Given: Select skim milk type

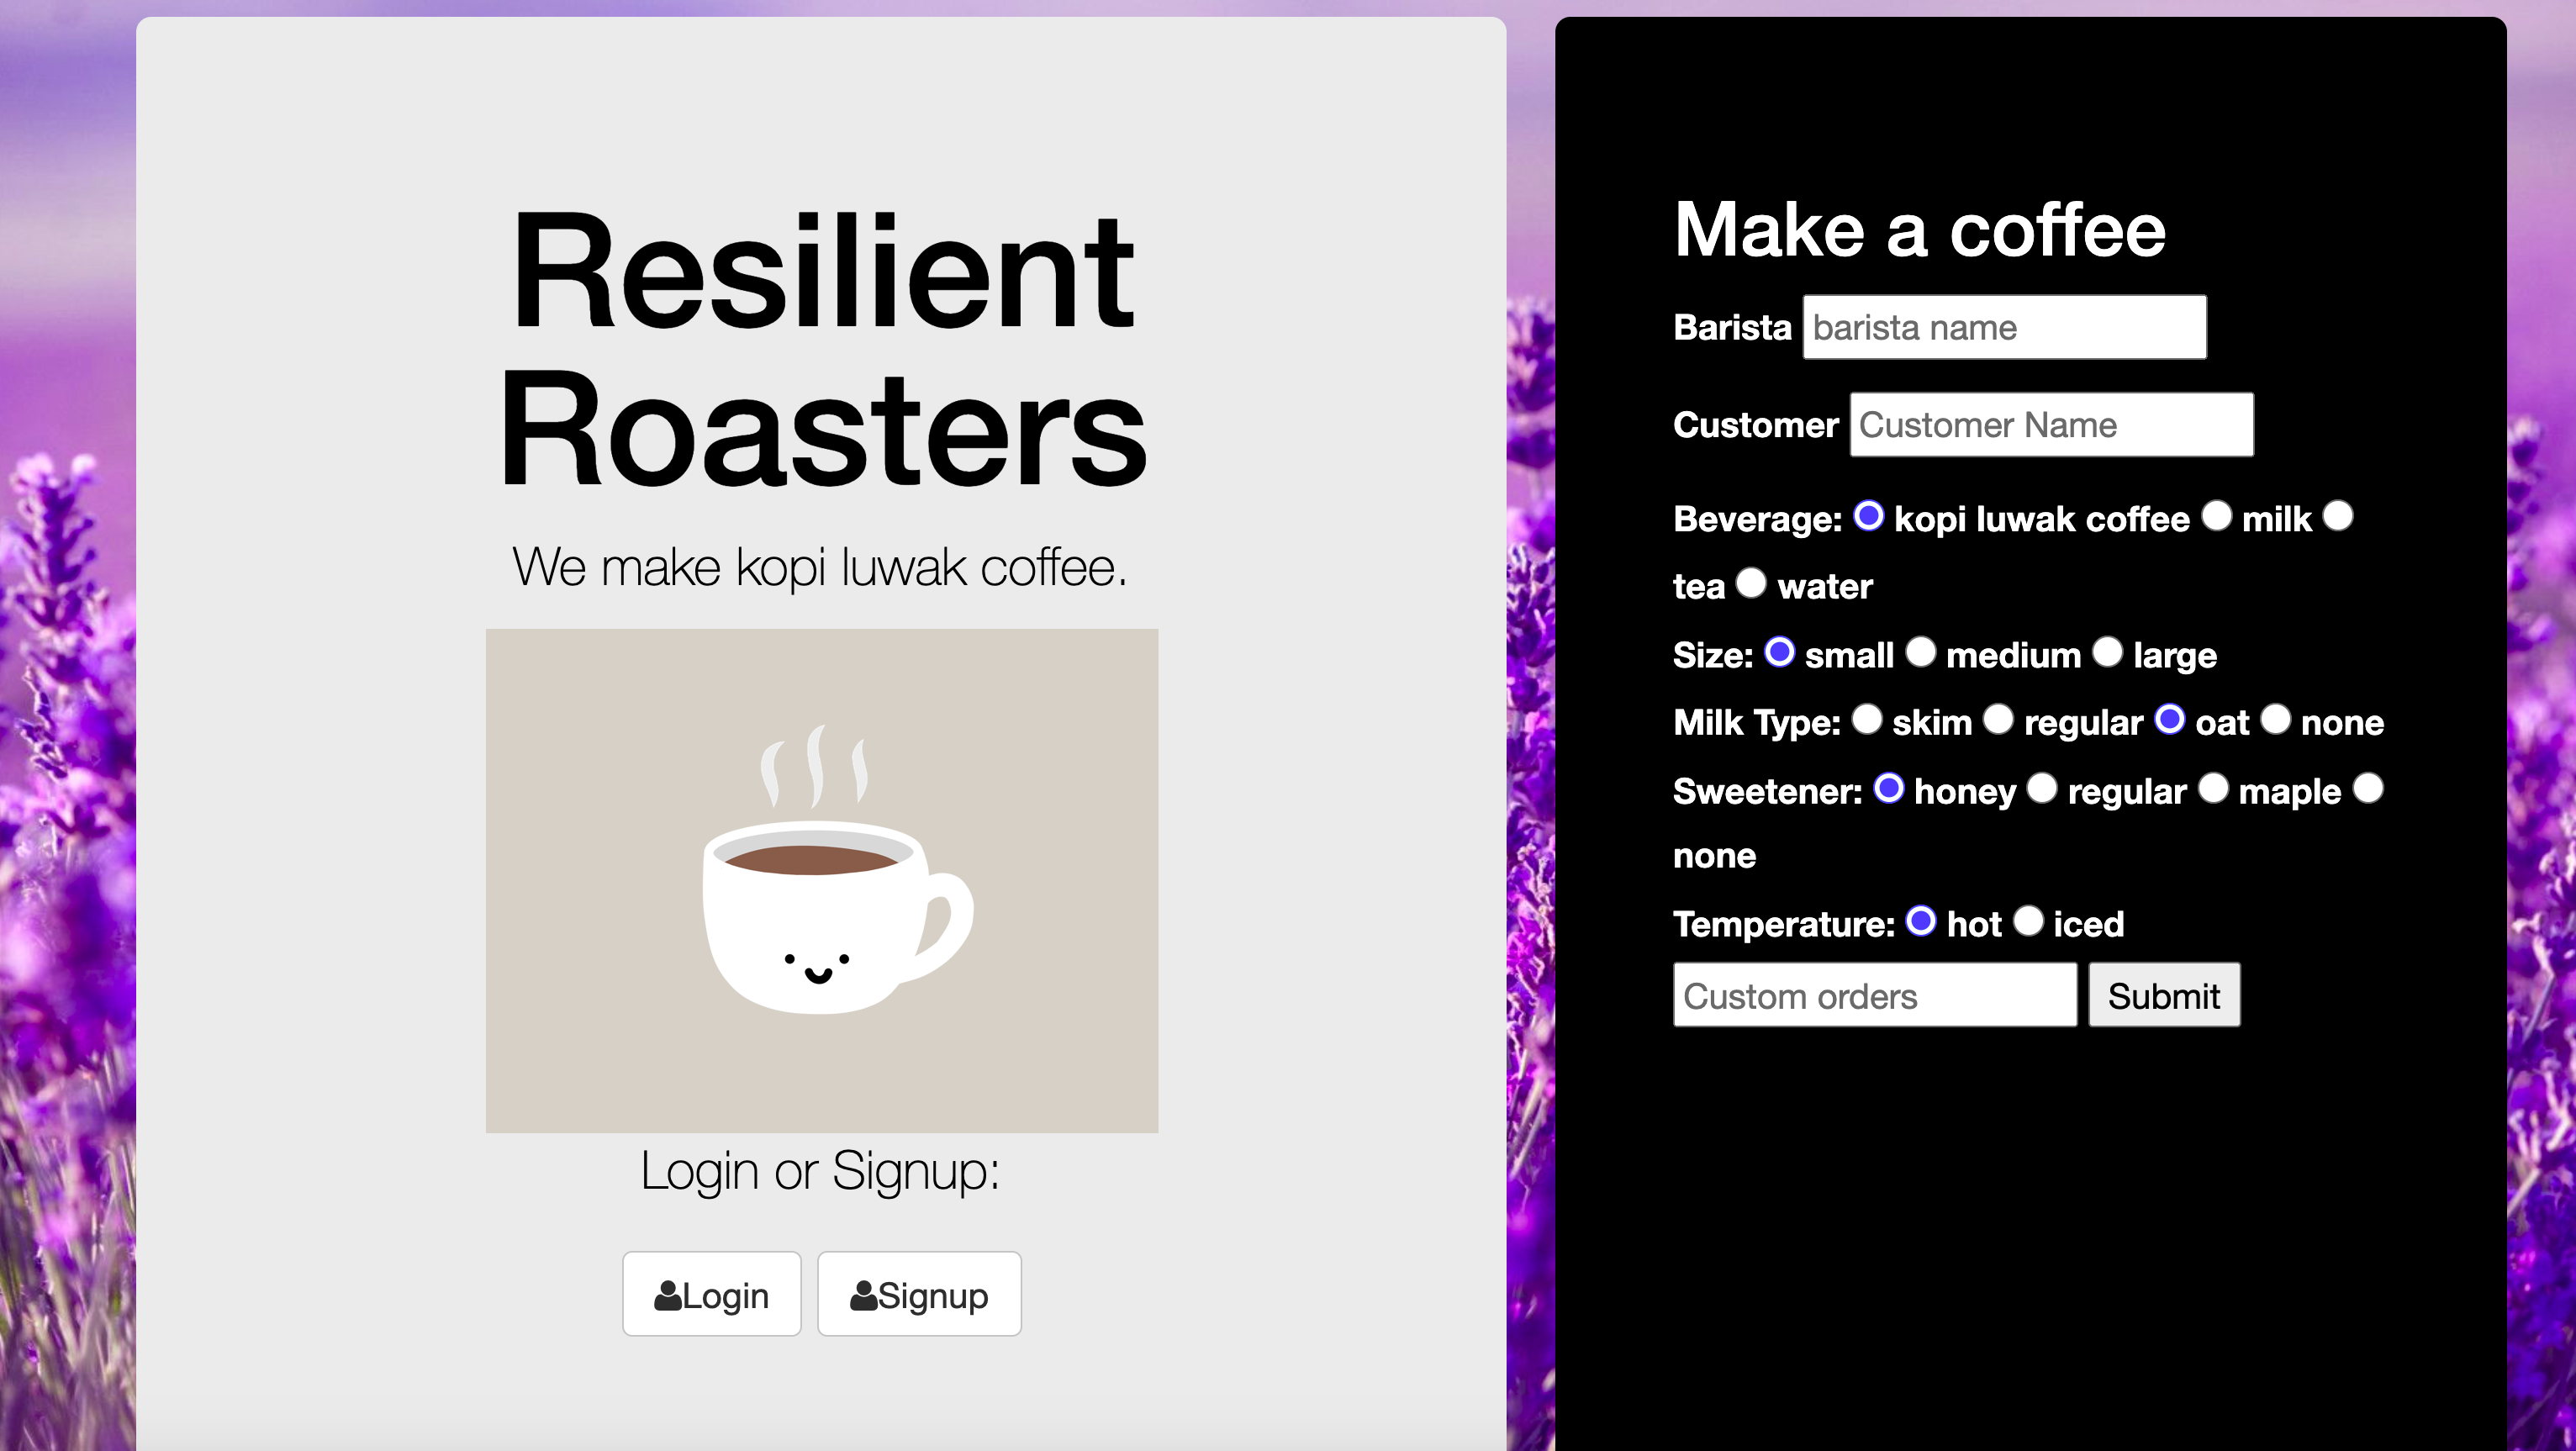Looking at the screenshot, I should [x=1866, y=719].
